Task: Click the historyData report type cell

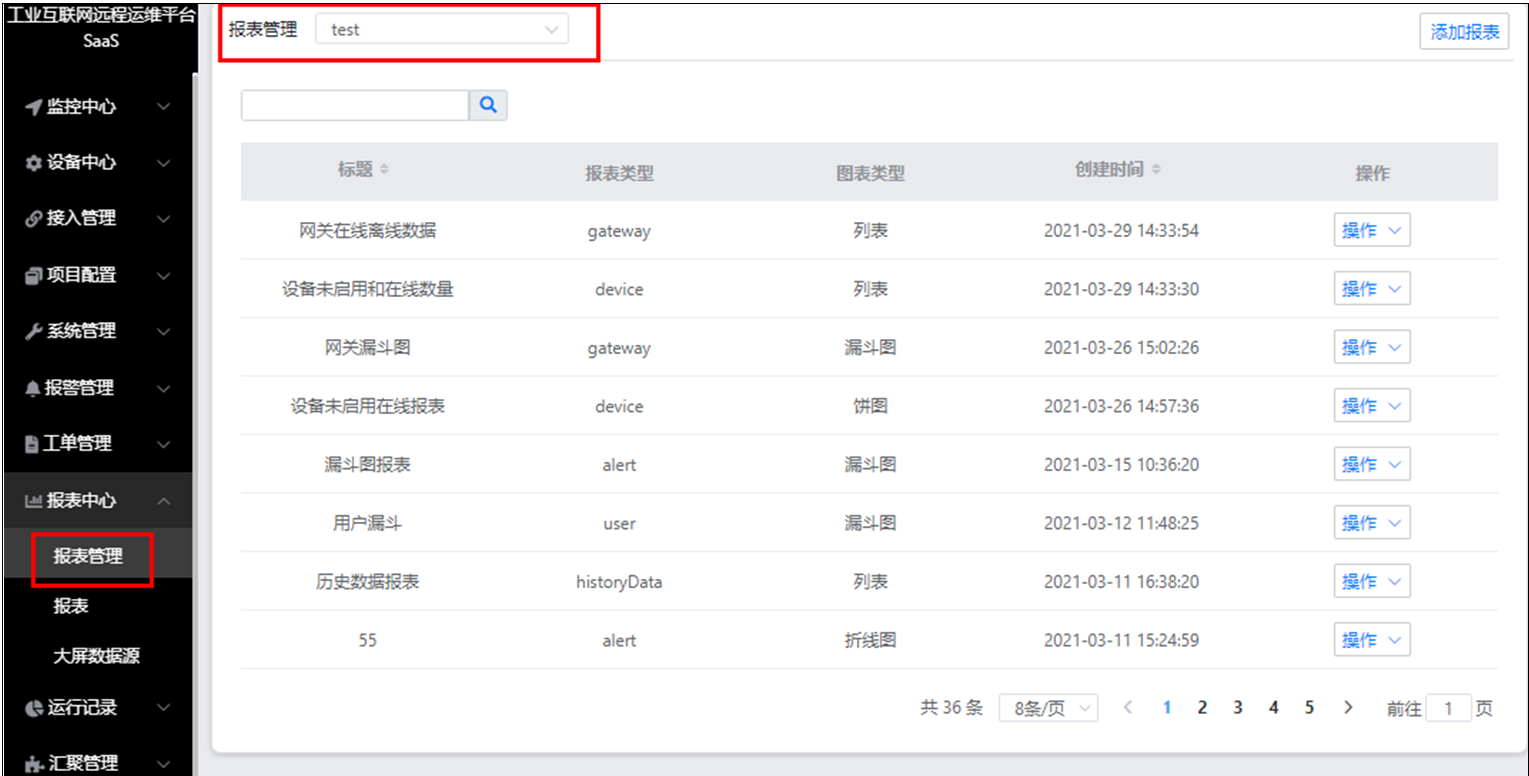Action: [619, 582]
